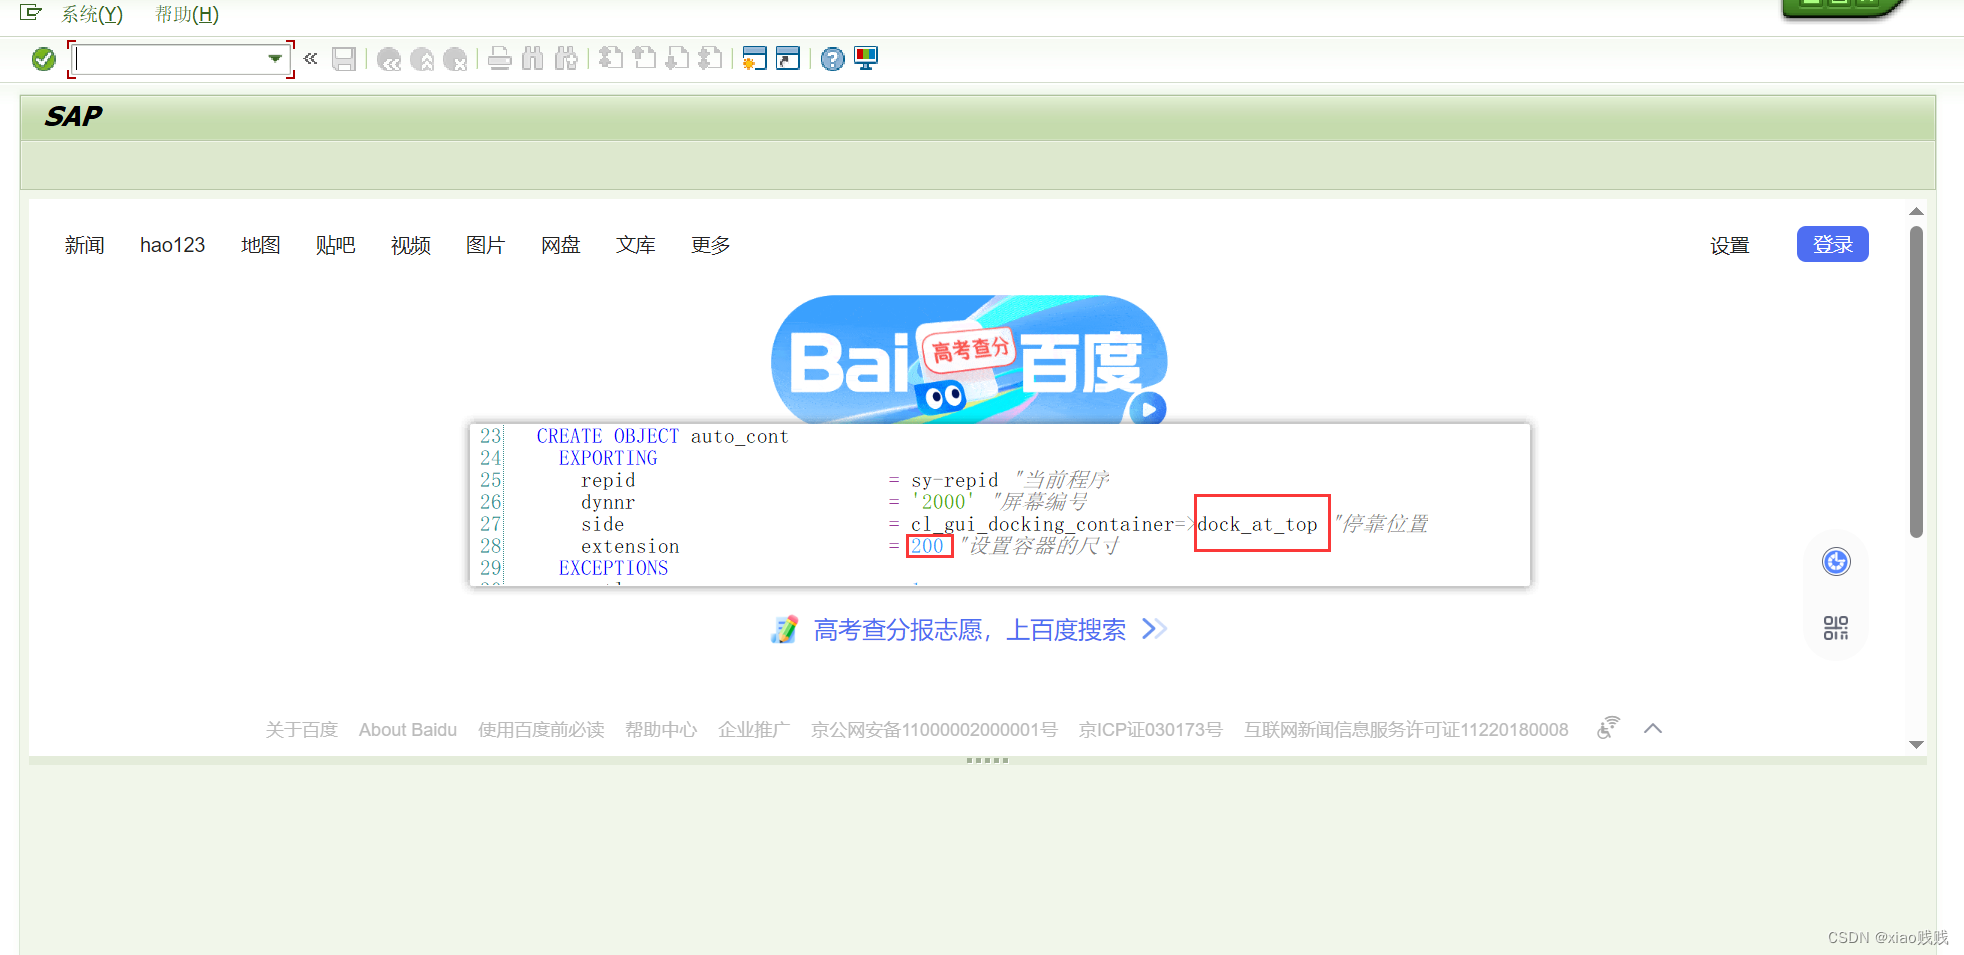This screenshot has height=955, width=1964.
Task: Click the scrollbar down arrow
Action: click(1916, 744)
